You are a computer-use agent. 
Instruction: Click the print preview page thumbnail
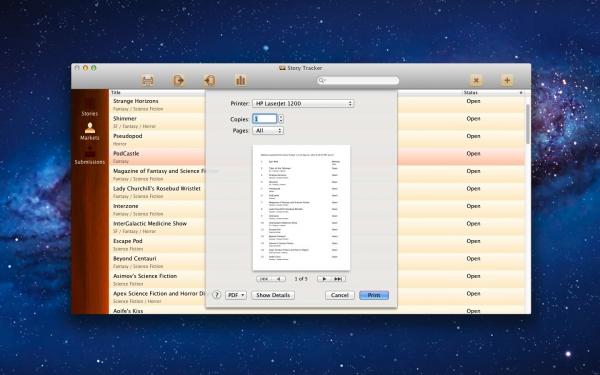coord(301,208)
